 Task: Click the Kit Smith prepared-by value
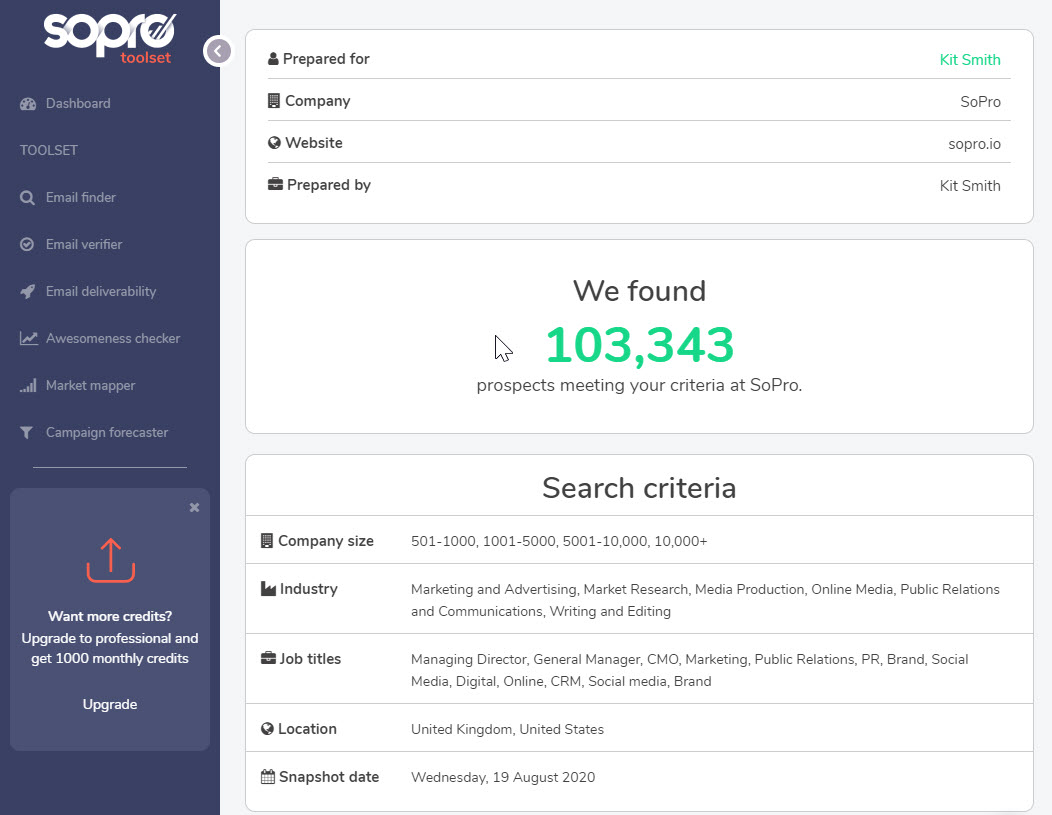tap(969, 186)
